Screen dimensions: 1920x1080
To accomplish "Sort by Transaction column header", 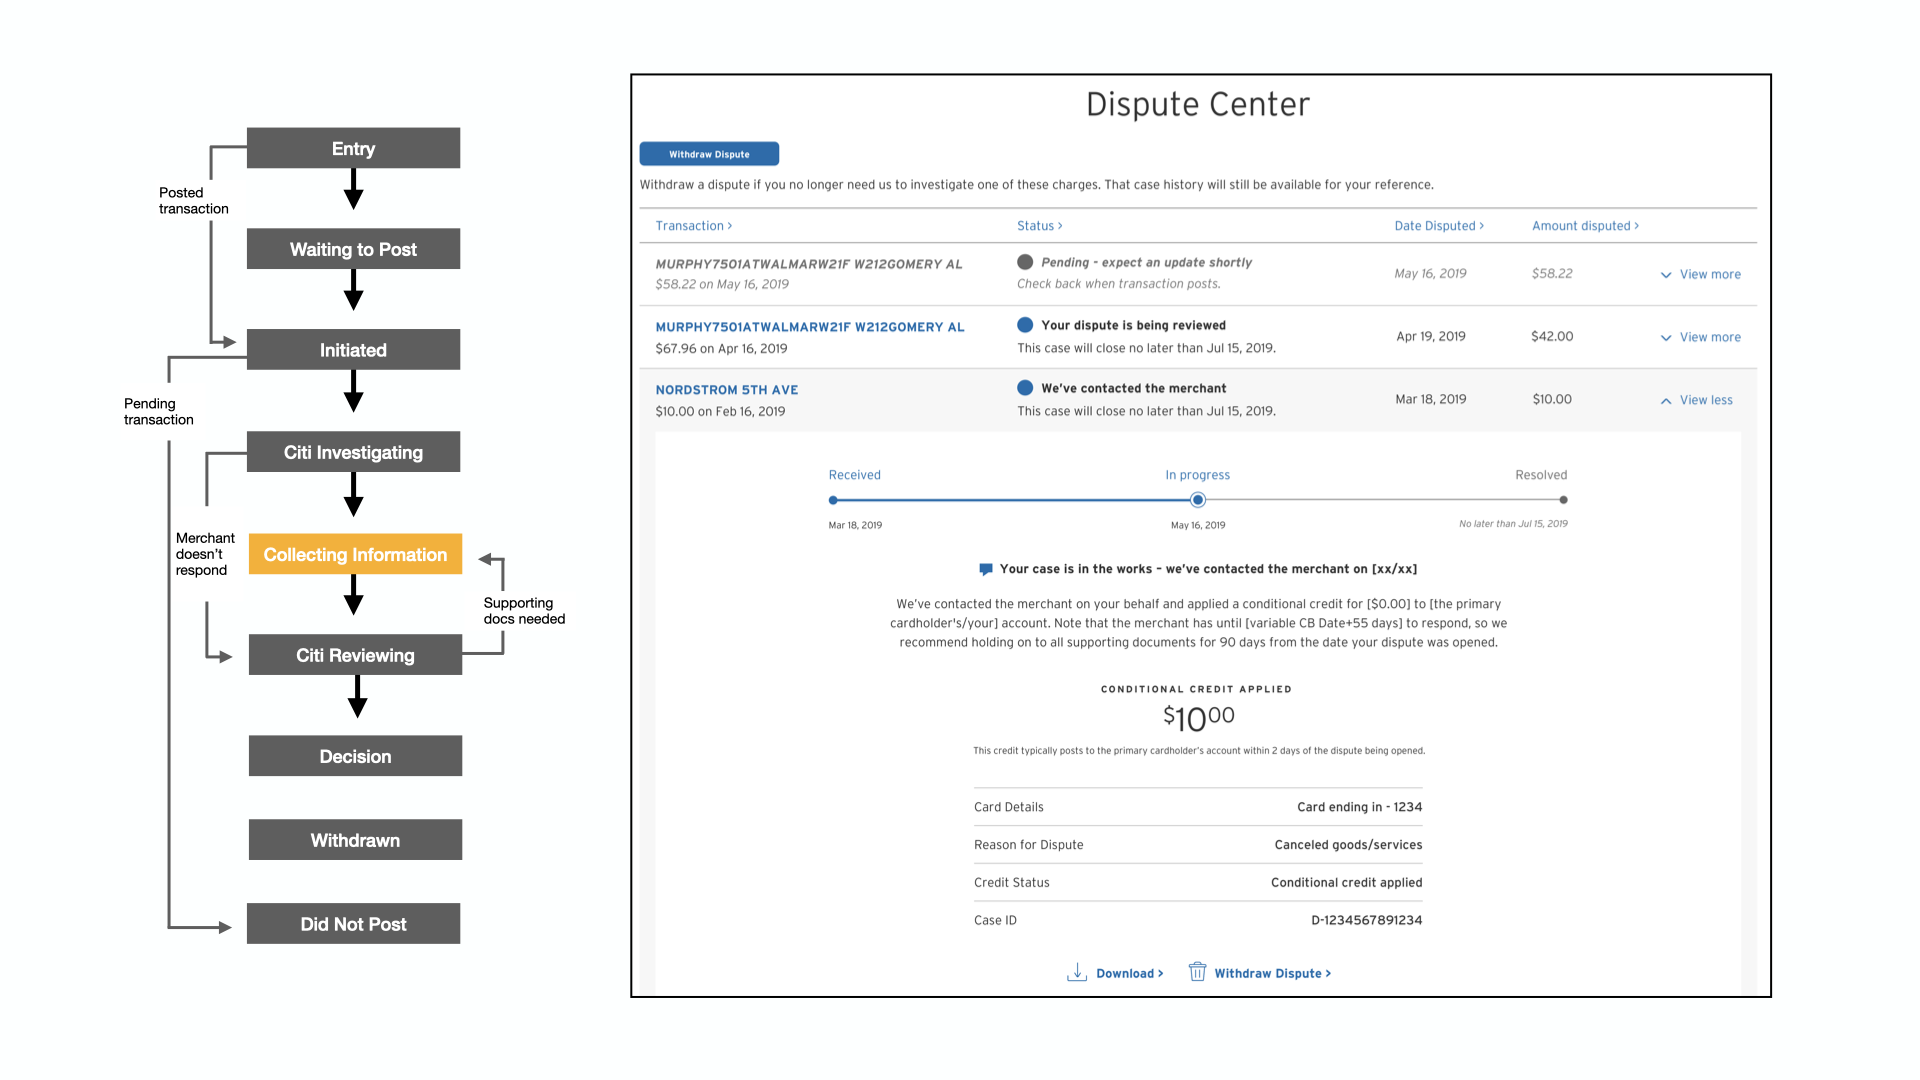I will [693, 226].
